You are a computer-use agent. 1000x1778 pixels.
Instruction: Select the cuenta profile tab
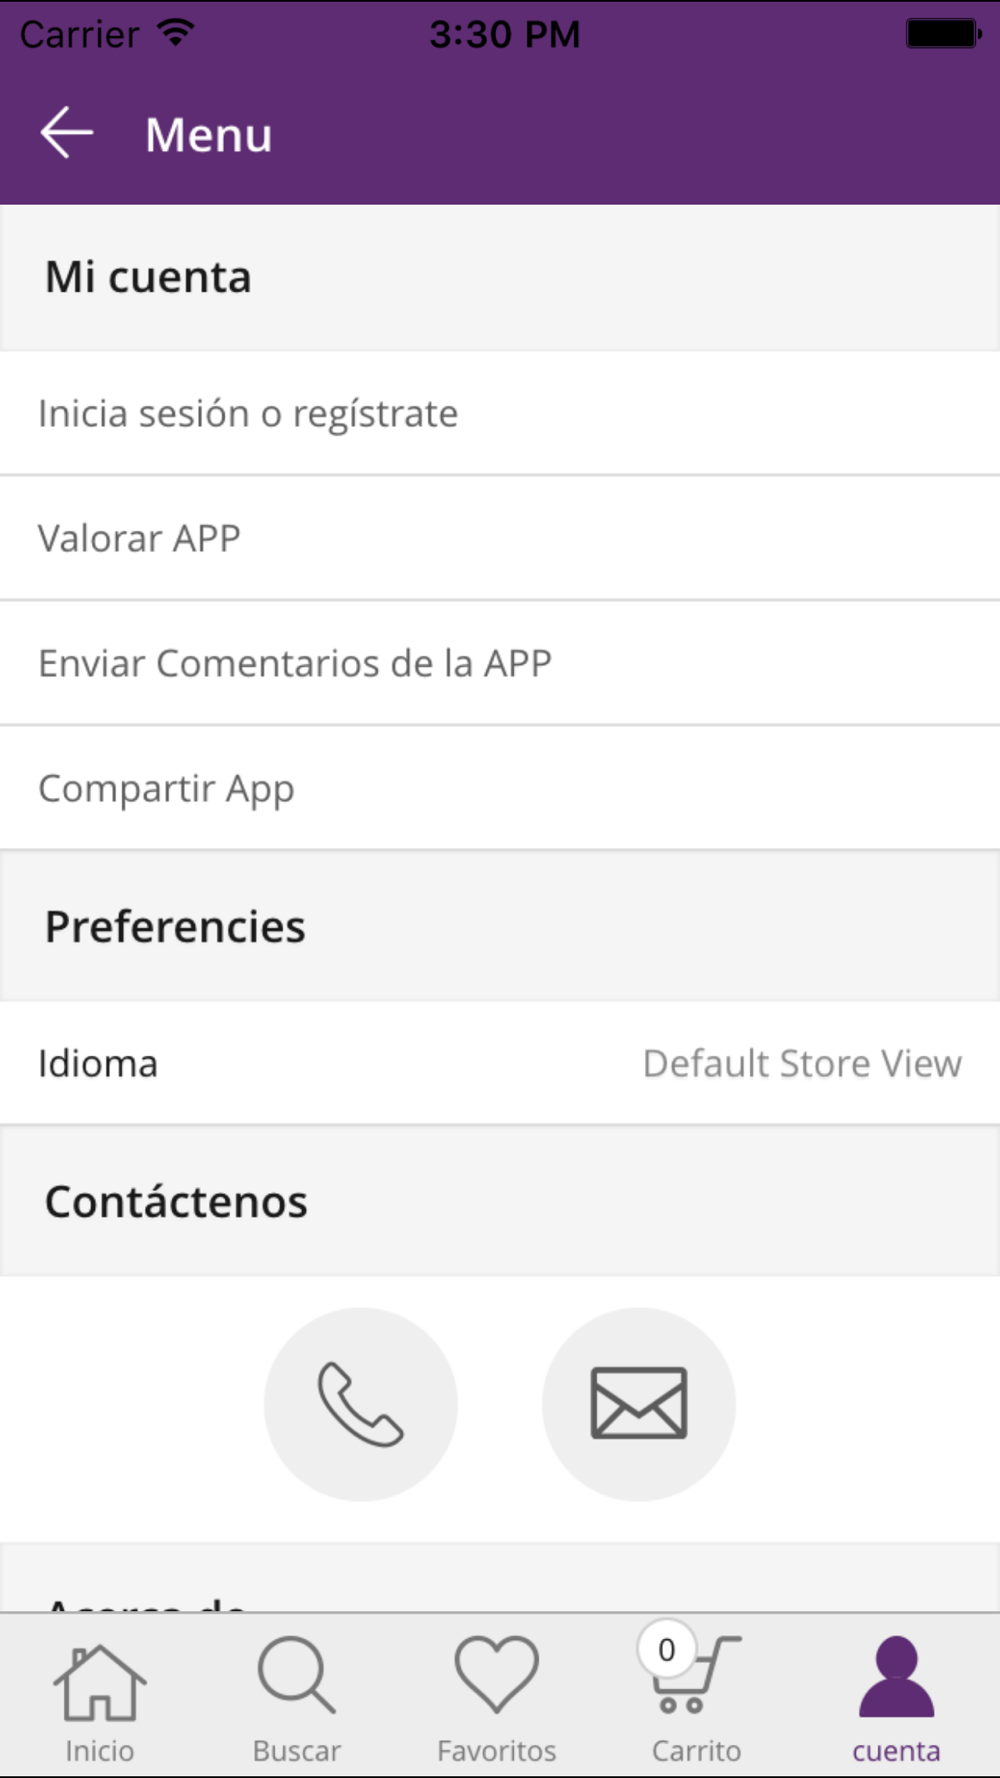(897, 1698)
